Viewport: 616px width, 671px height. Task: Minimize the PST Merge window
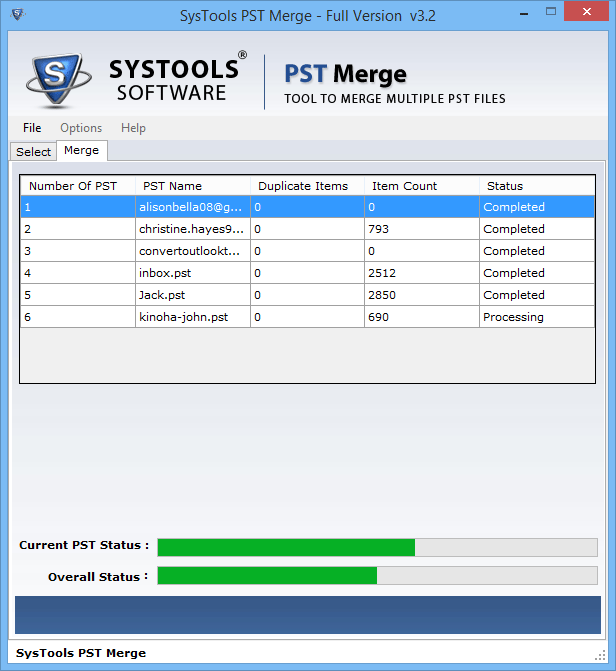524,13
